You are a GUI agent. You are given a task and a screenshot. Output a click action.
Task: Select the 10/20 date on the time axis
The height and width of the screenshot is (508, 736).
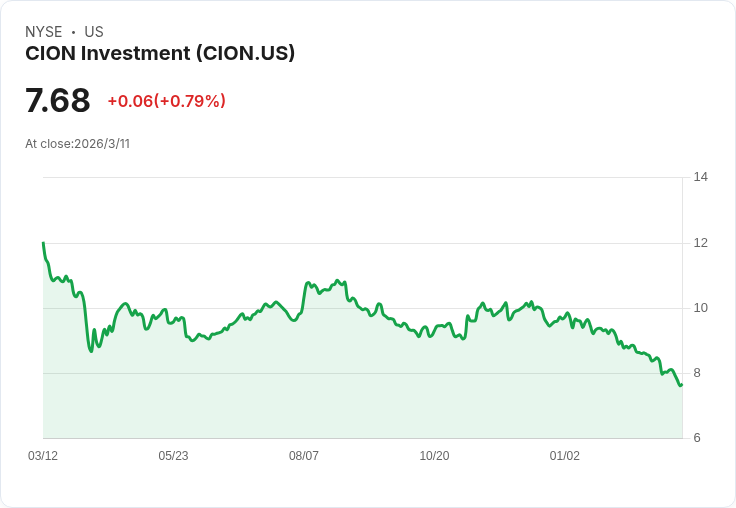click(x=434, y=456)
